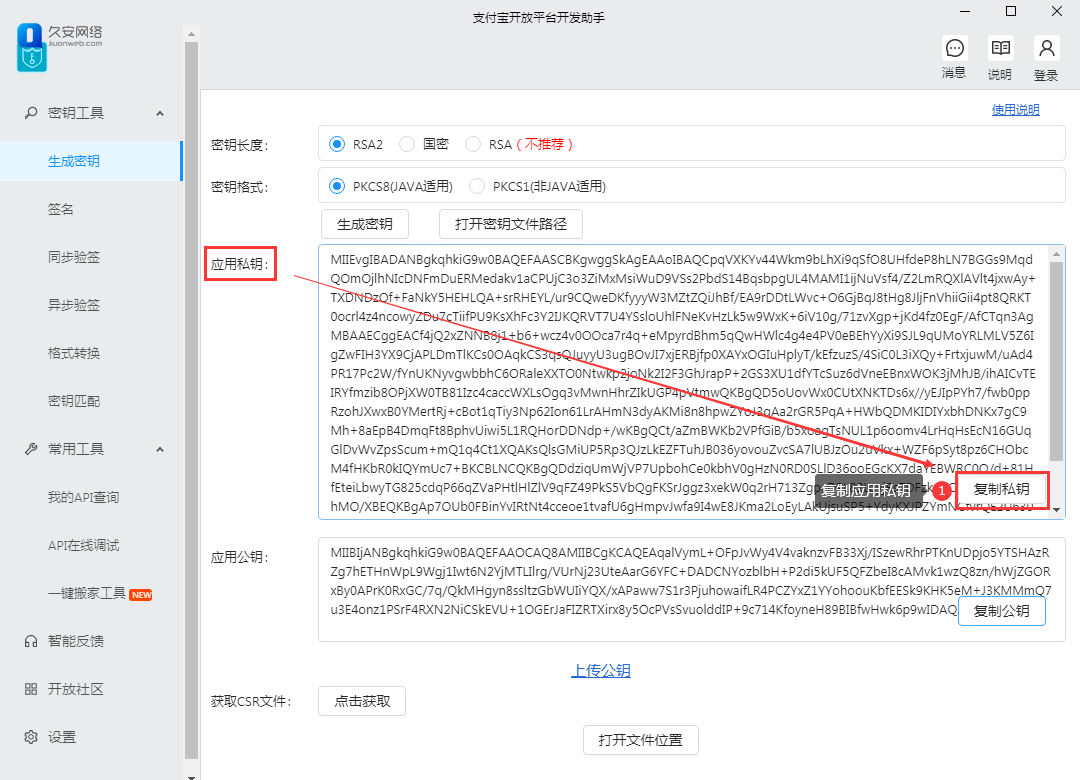Select the 国密 key length option
The width and height of the screenshot is (1080, 780).
coord(407,144)
